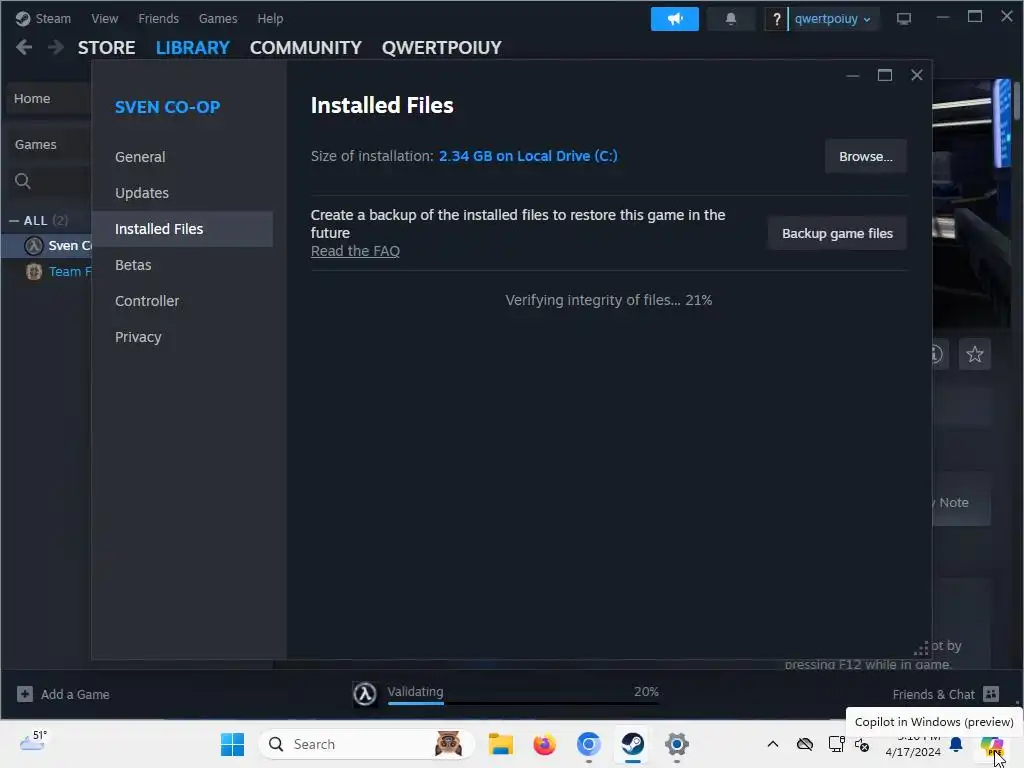The height and width of the screenshot is (768, 1024).
Task: Click the question mark help icon
Action: (776, 19)
